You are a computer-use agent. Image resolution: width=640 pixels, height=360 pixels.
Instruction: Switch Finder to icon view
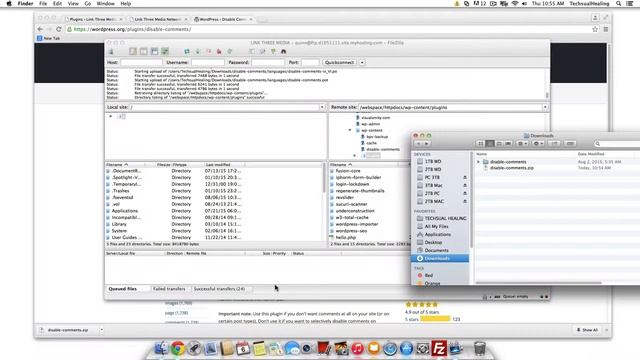(x=481, y=143)
